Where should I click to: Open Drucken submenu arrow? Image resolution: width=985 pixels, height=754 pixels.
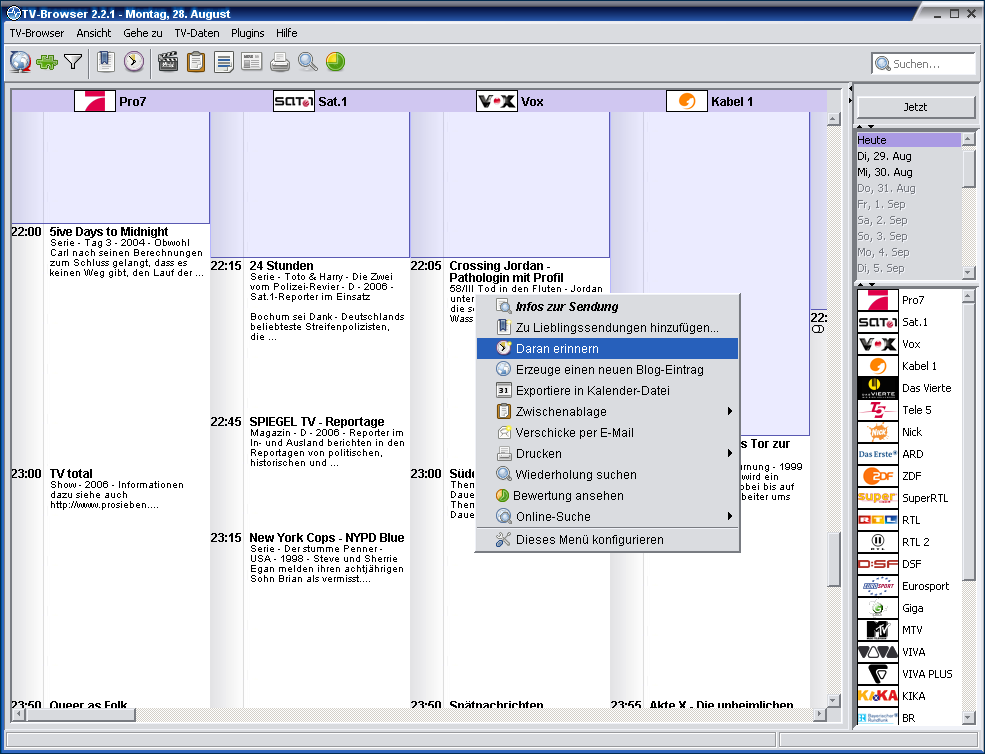[730, 453]
